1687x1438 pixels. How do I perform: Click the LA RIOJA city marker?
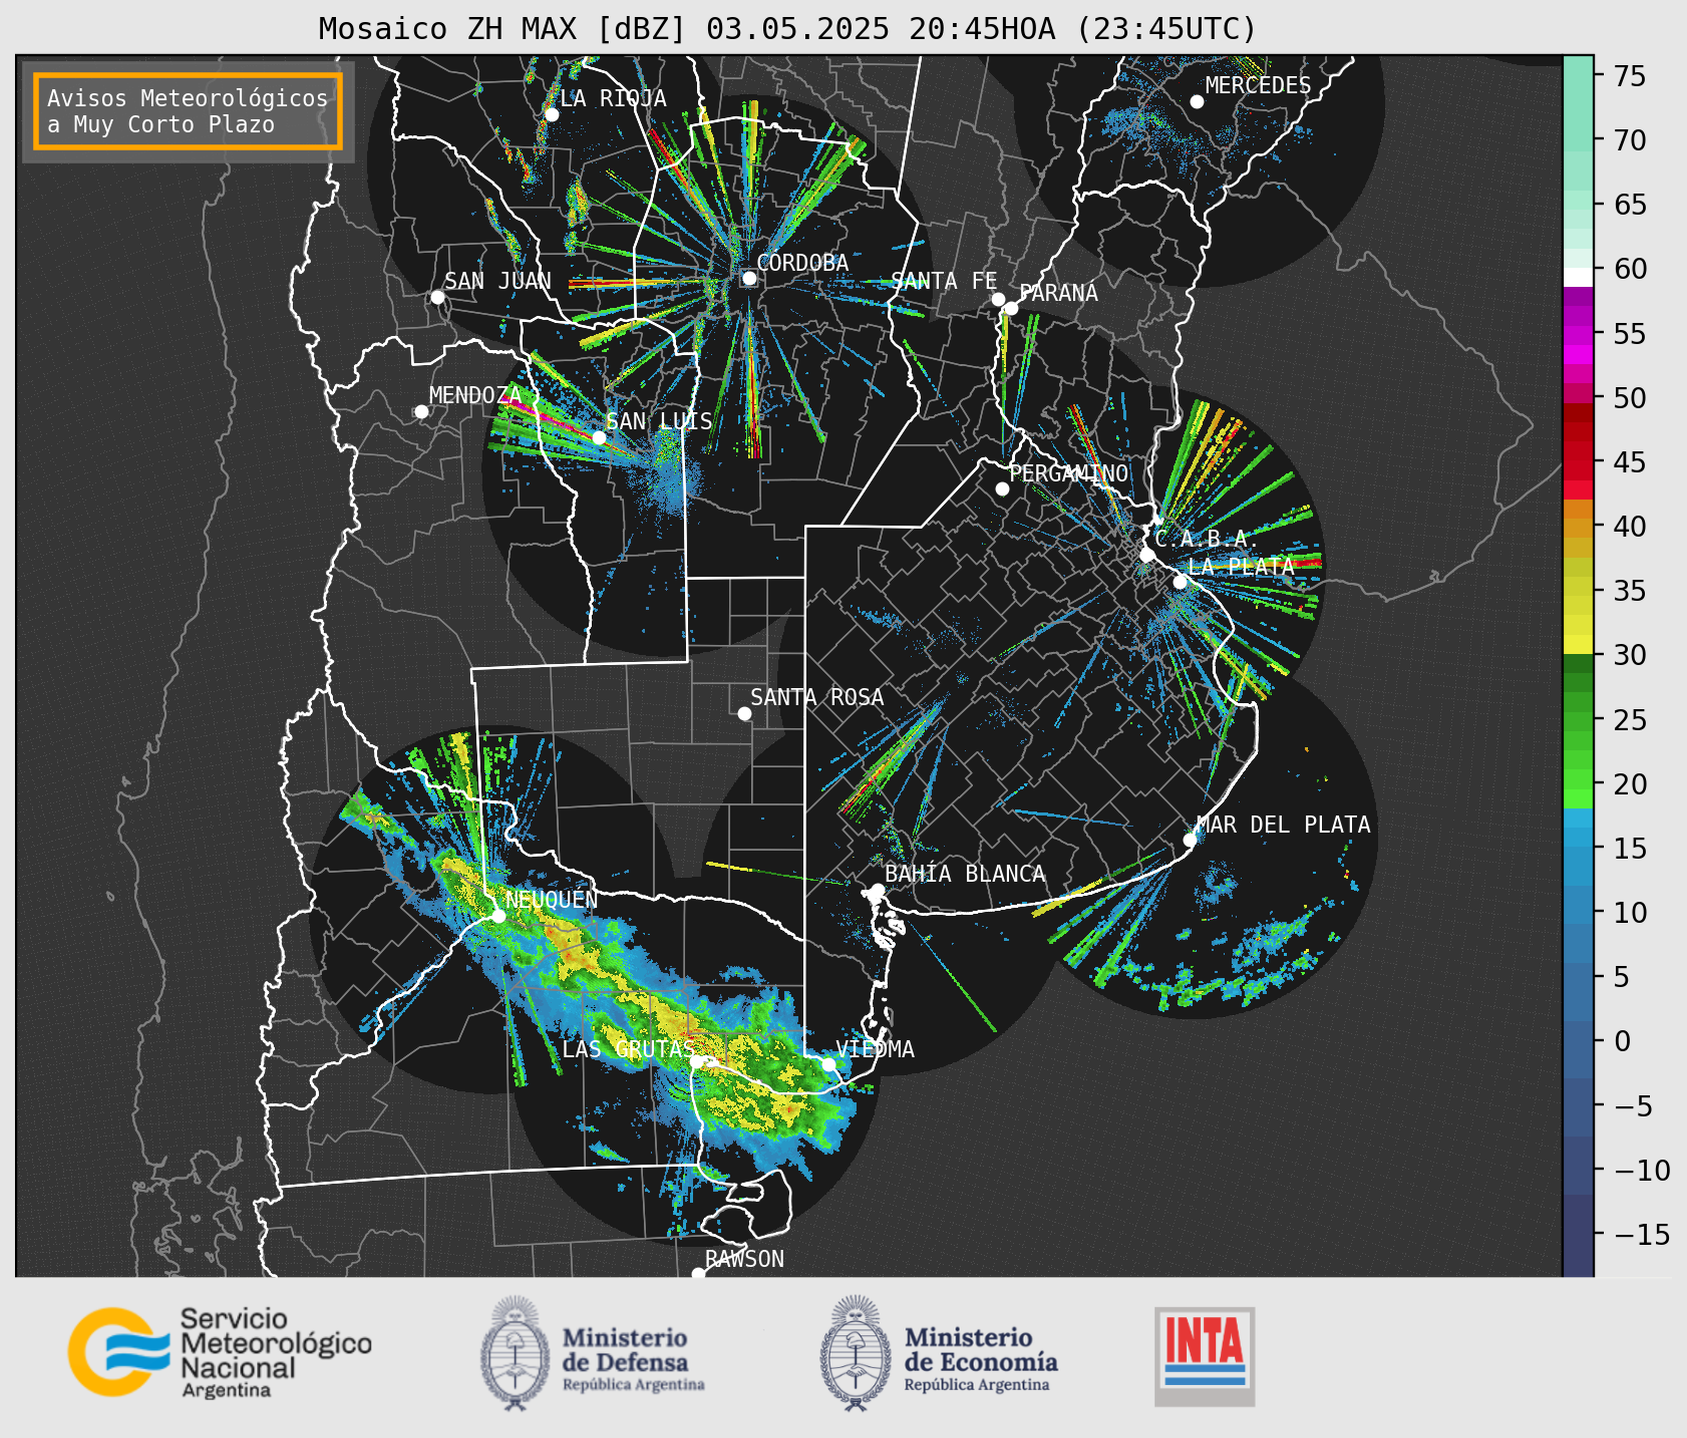click(x=552, y=115)
